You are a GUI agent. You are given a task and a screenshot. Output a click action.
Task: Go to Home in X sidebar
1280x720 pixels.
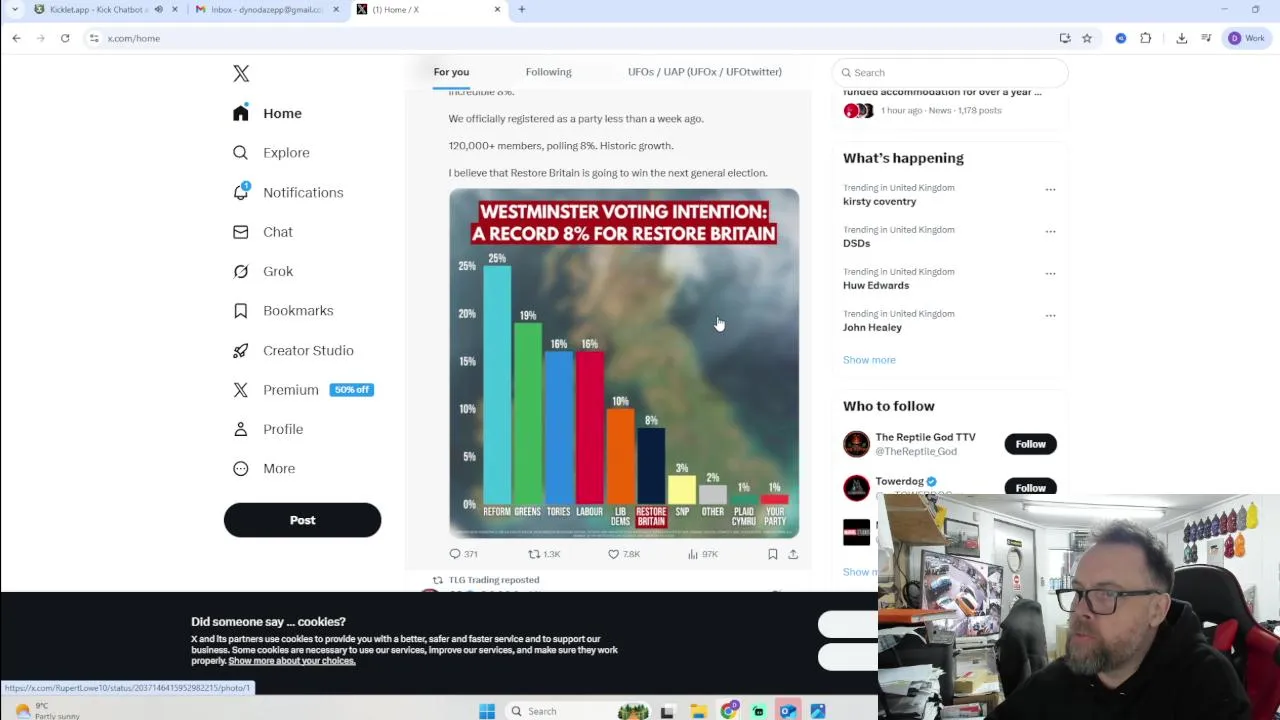pyautogui.click(x=267, y=113)
